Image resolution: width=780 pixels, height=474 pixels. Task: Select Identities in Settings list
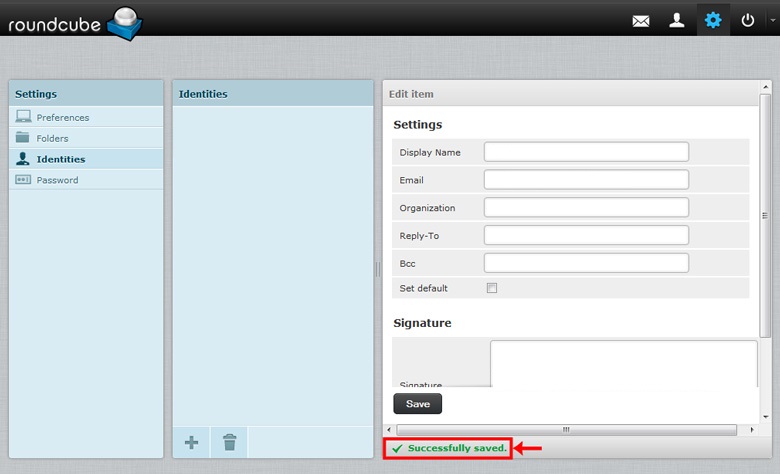60,159
